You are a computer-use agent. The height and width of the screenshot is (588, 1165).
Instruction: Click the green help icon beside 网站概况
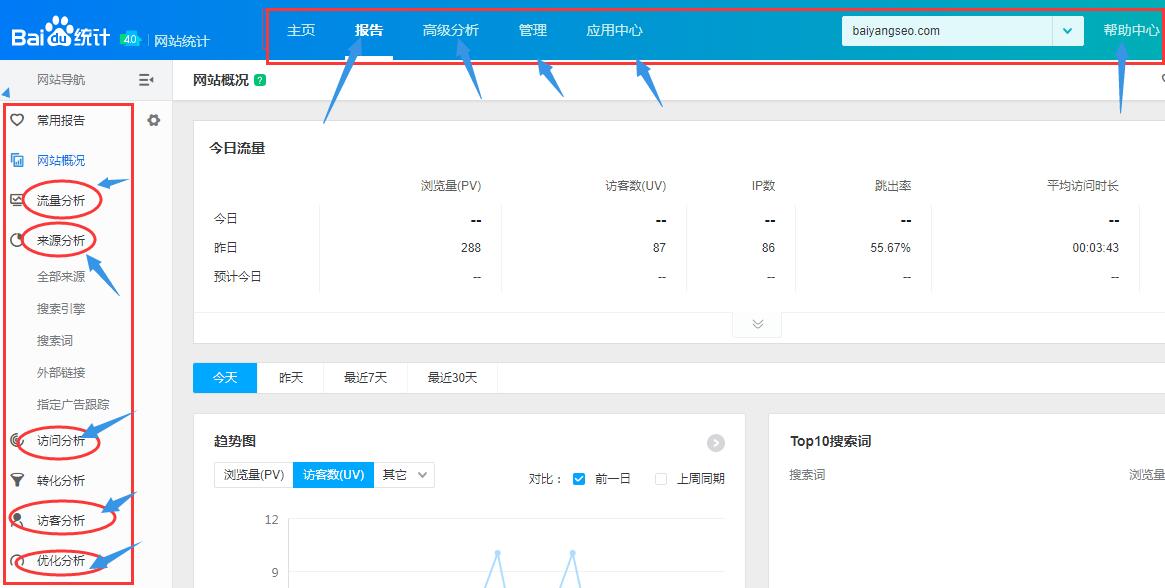point(259,80)
